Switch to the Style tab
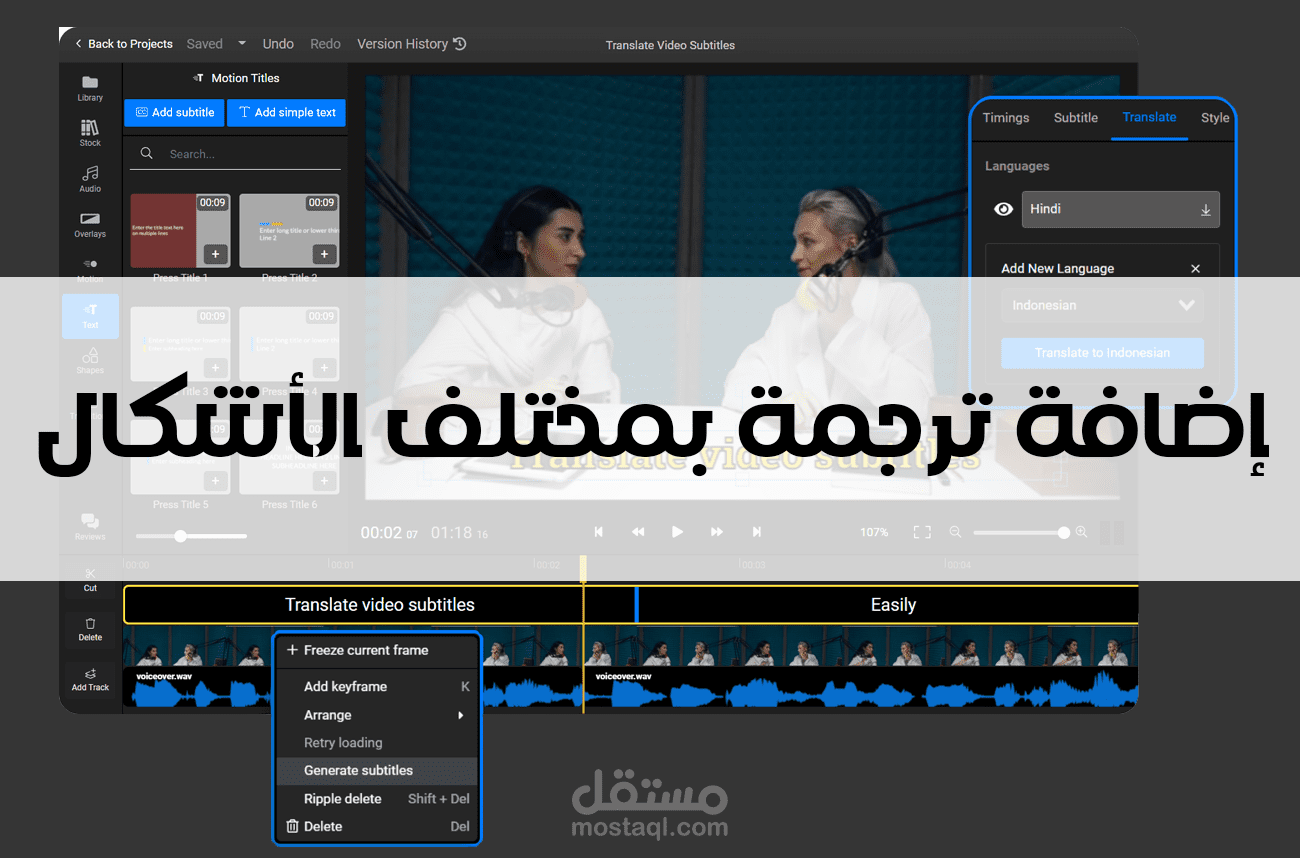This screenshot has height=858, width=1300. tap(1215, 118)
